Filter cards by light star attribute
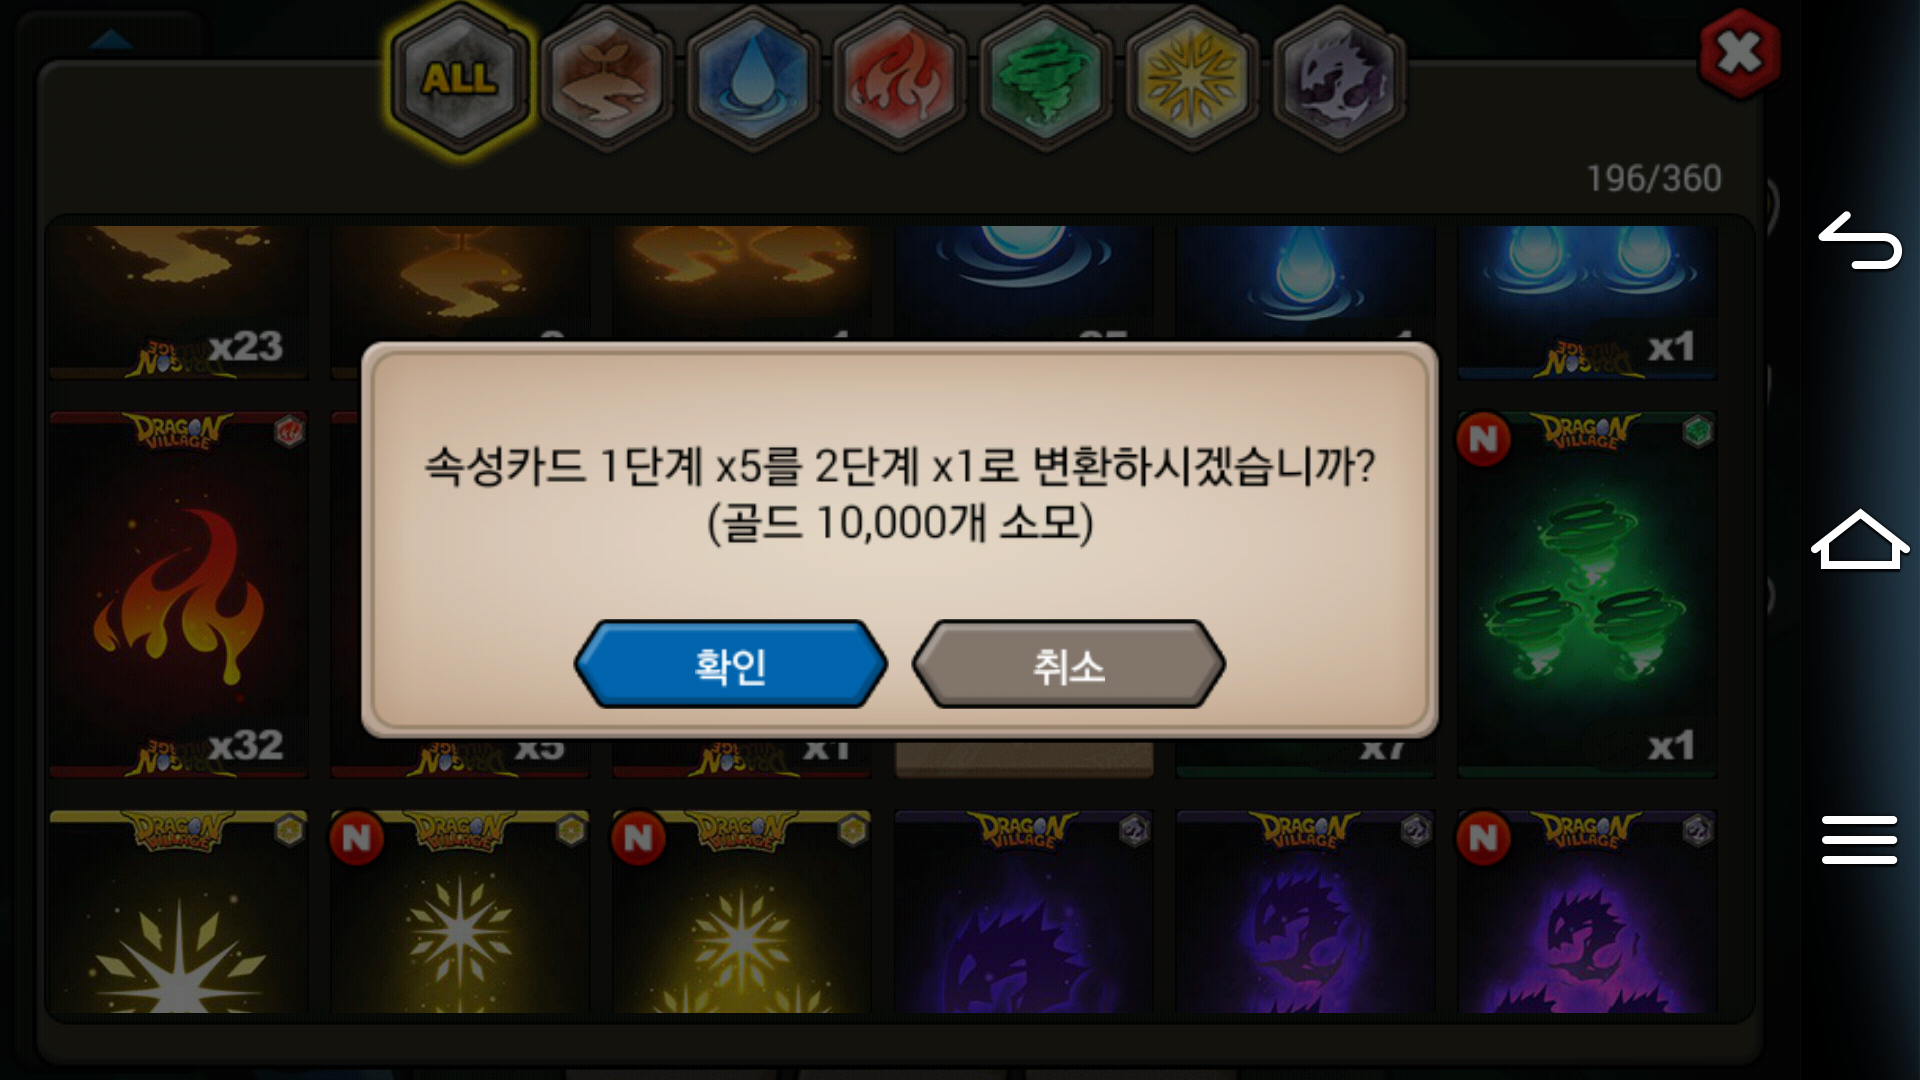The image size is (1920, 1080). pos(1191,80)
